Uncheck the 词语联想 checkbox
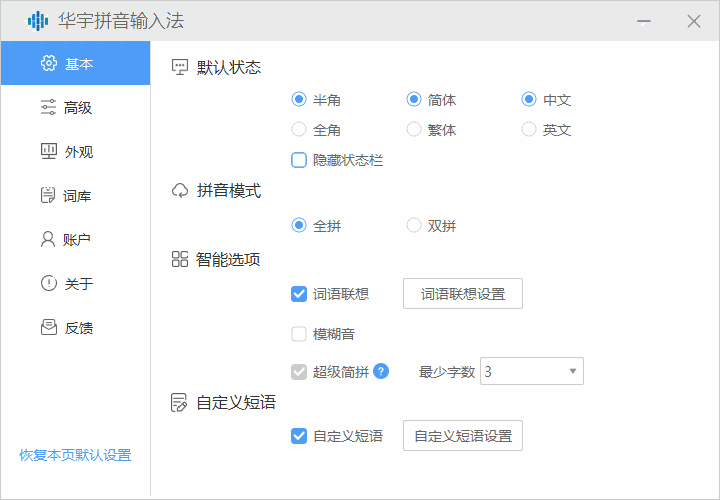Viewport: 720px width, 500px height. [x=299, y=294]
